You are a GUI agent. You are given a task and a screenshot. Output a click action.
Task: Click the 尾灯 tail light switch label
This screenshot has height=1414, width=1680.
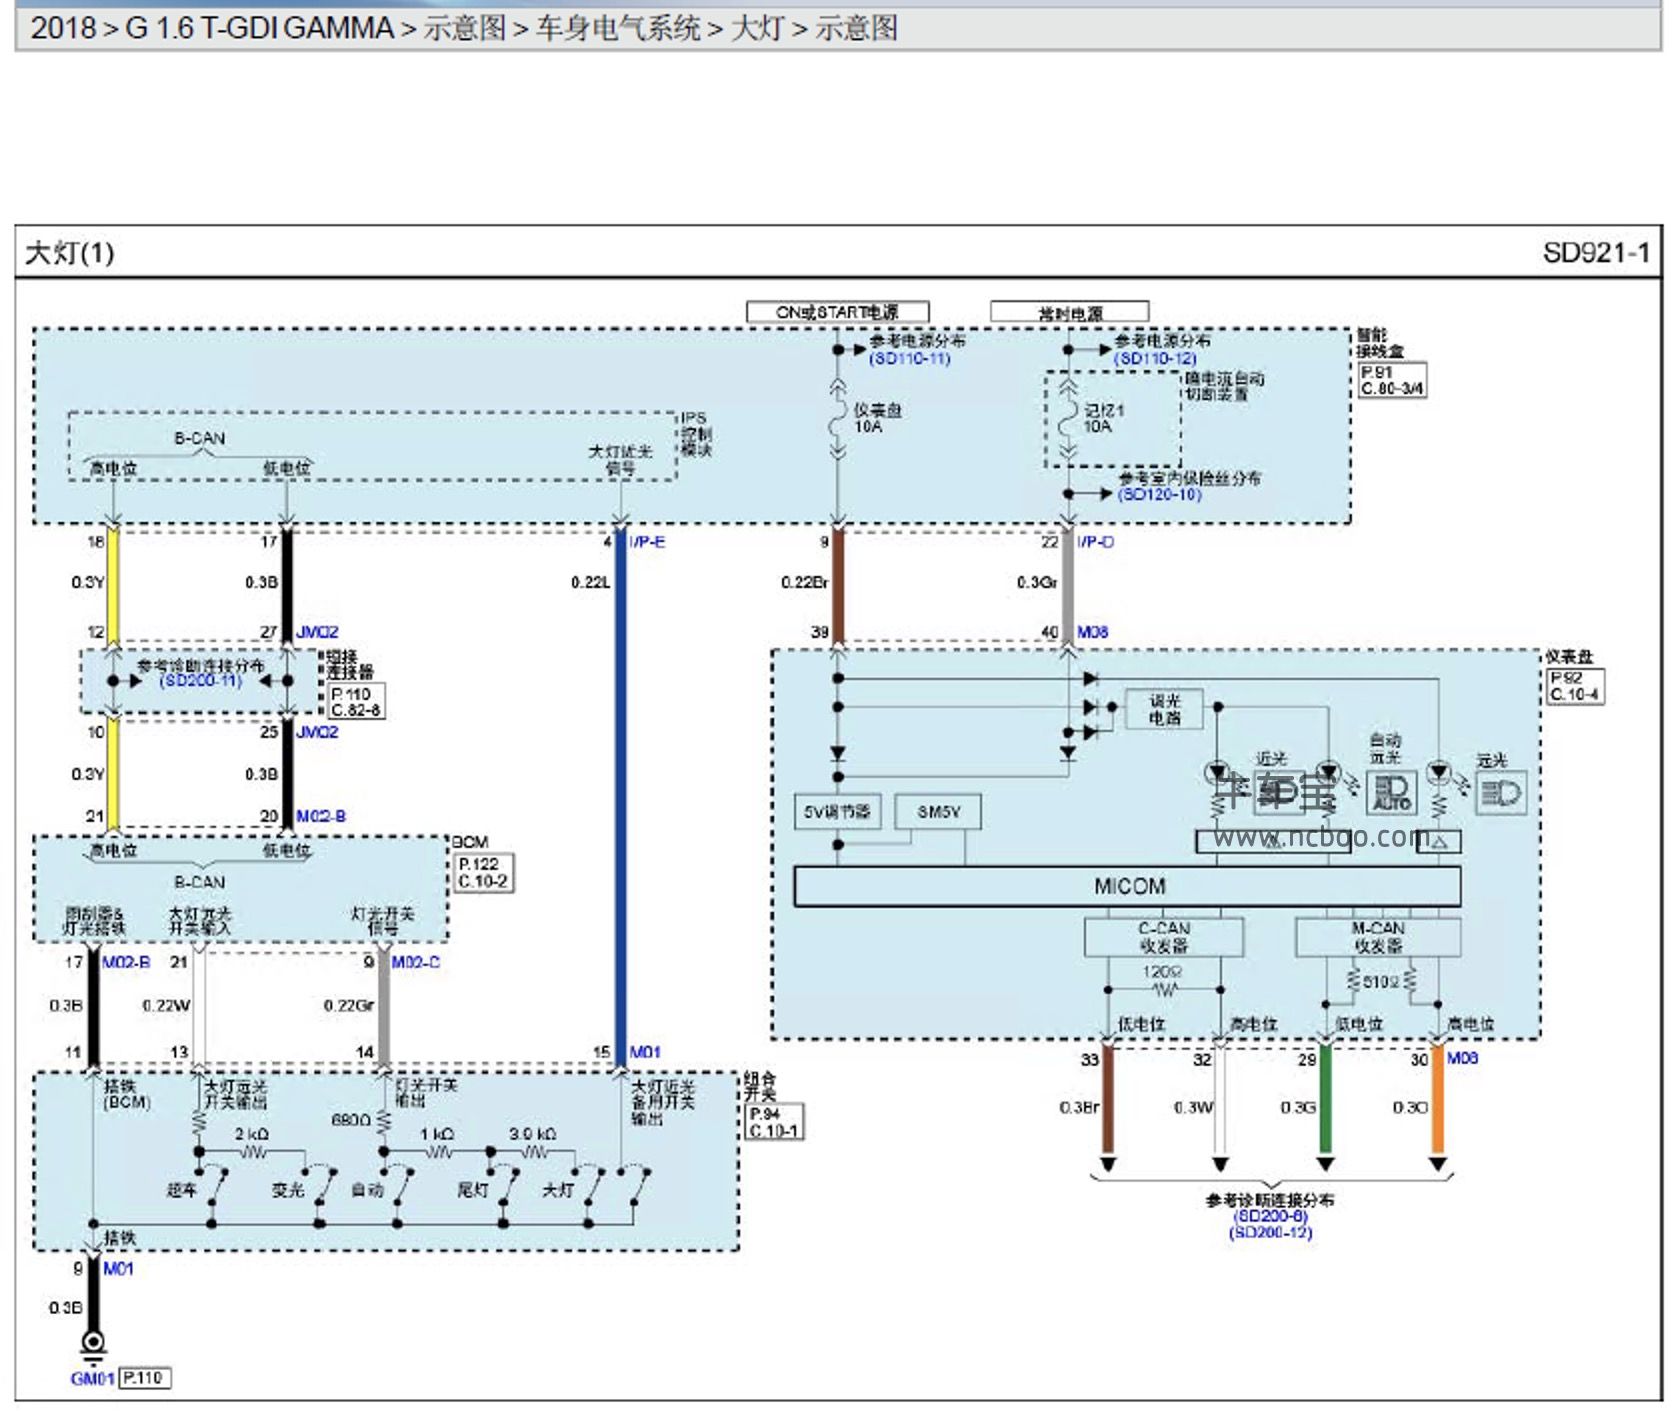pos(473,1190)
